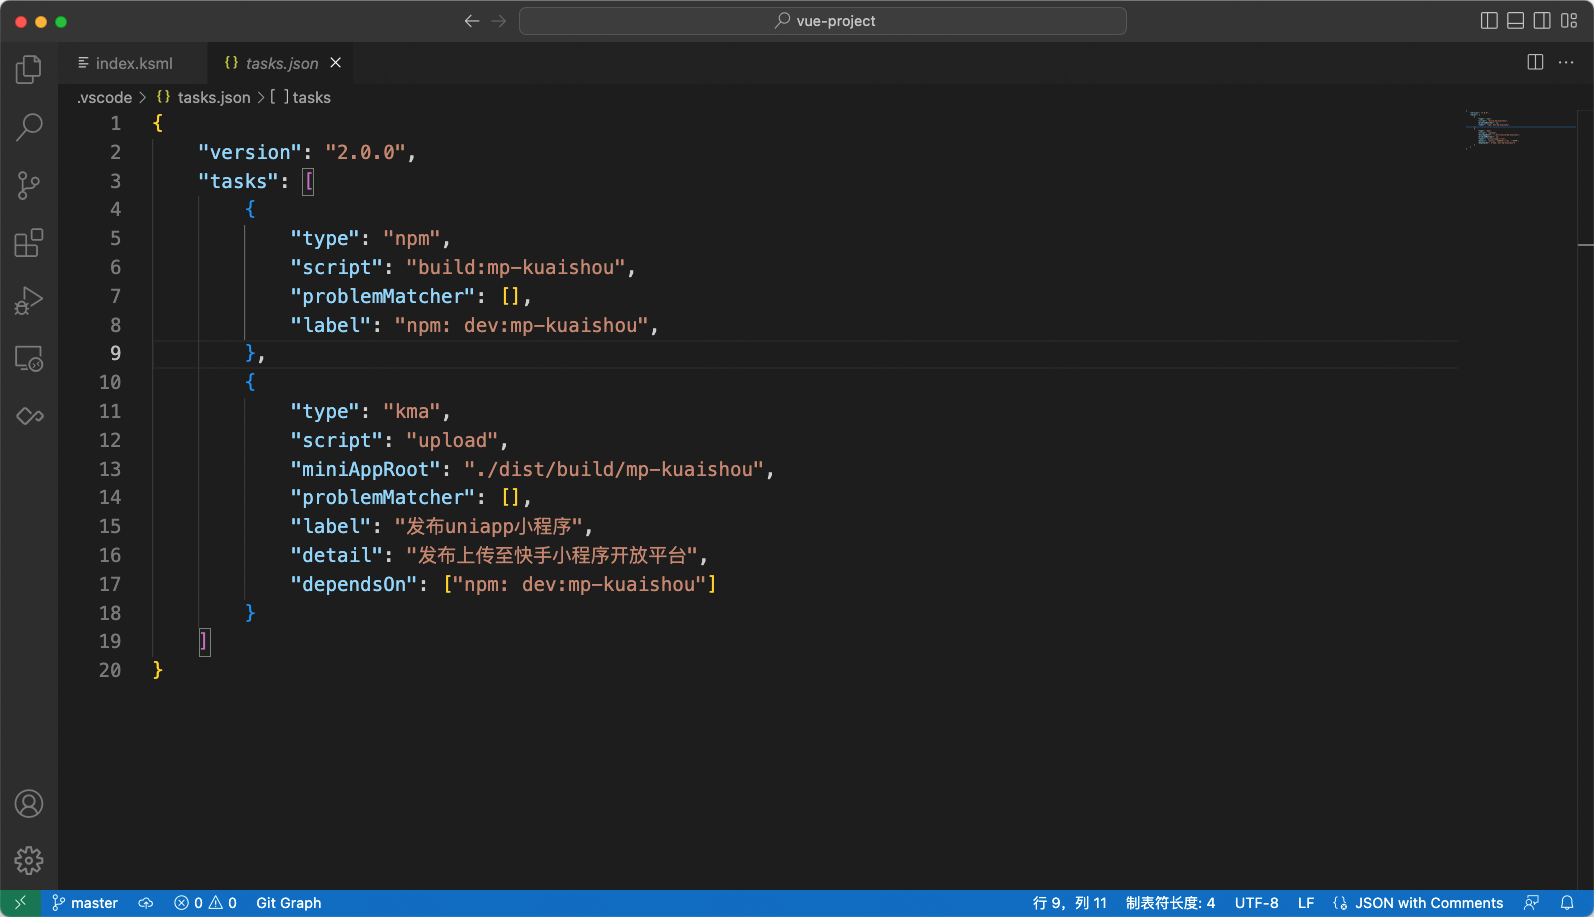The image size is (1594, 917).
Task: Open the Search view icon
Action: pos(29,127)
